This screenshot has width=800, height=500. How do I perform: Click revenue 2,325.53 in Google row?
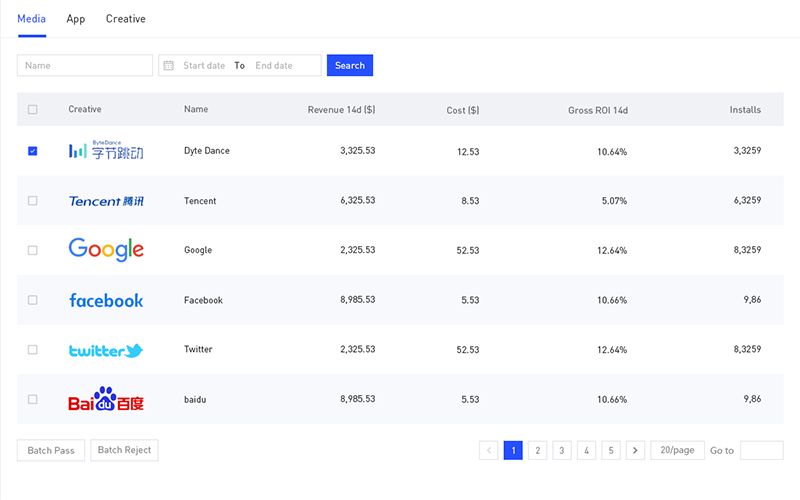[x=358, y=249]
